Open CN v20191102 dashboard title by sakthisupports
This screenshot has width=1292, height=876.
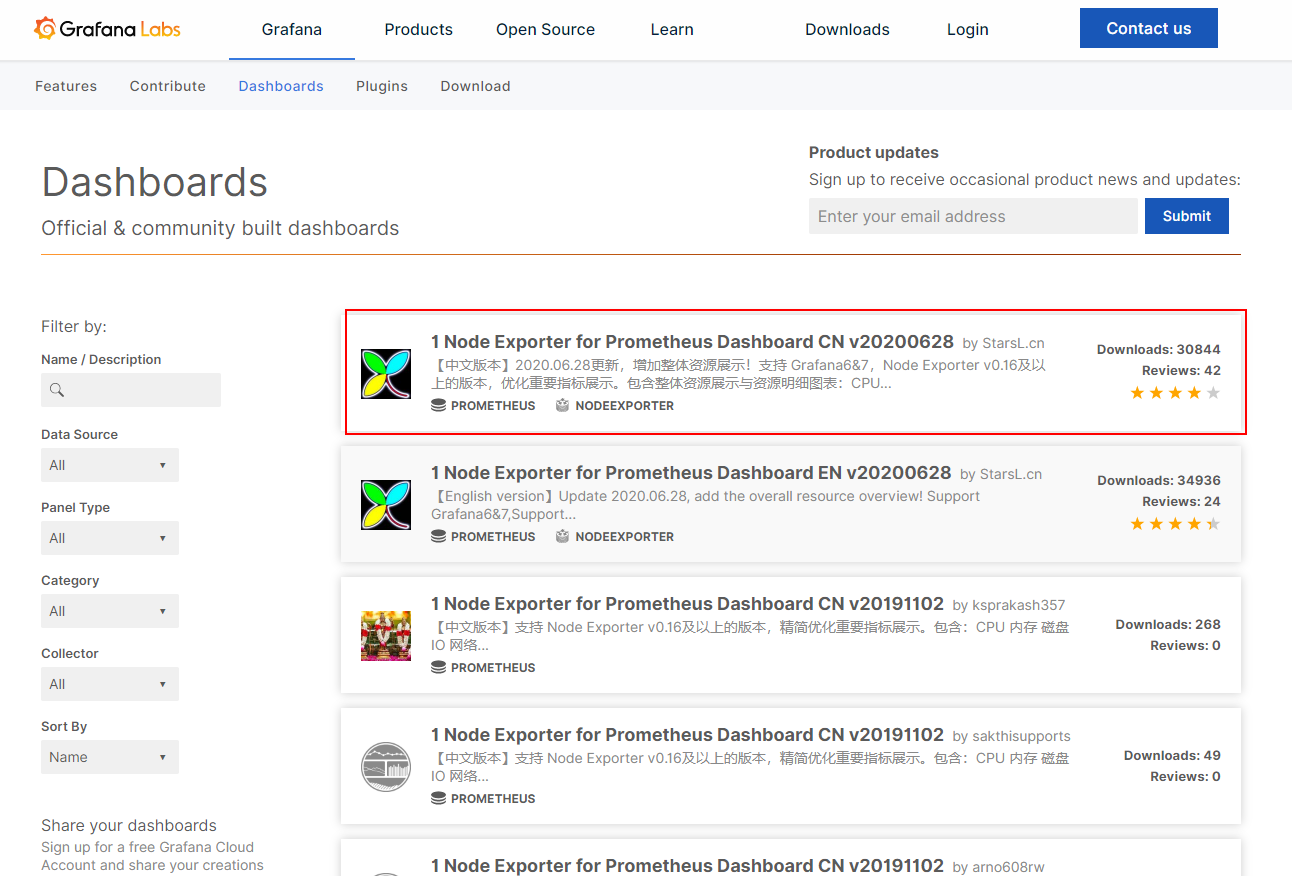click(688, 735)
